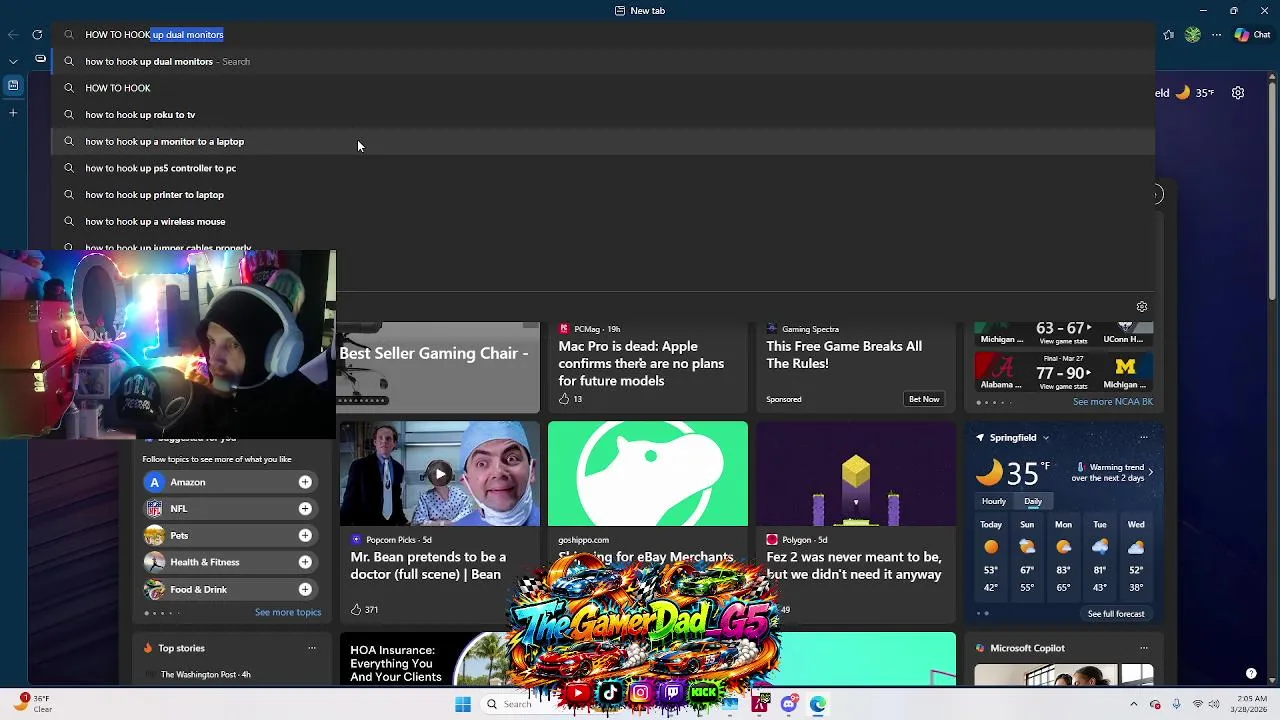Image resolution: width=1280 pixels, height=720 pixels.
Task: Switch weather to the Hourly tab
Action: coord(994,501)
